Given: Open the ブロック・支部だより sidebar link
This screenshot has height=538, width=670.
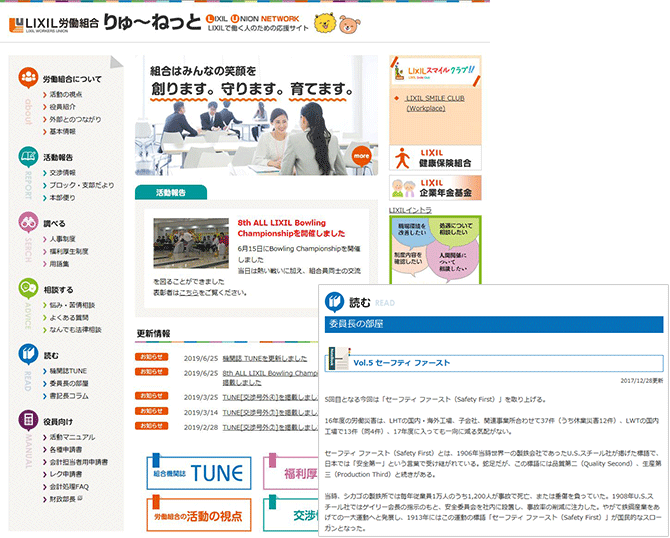Looking at the screenshot, I should coord(82,185).
